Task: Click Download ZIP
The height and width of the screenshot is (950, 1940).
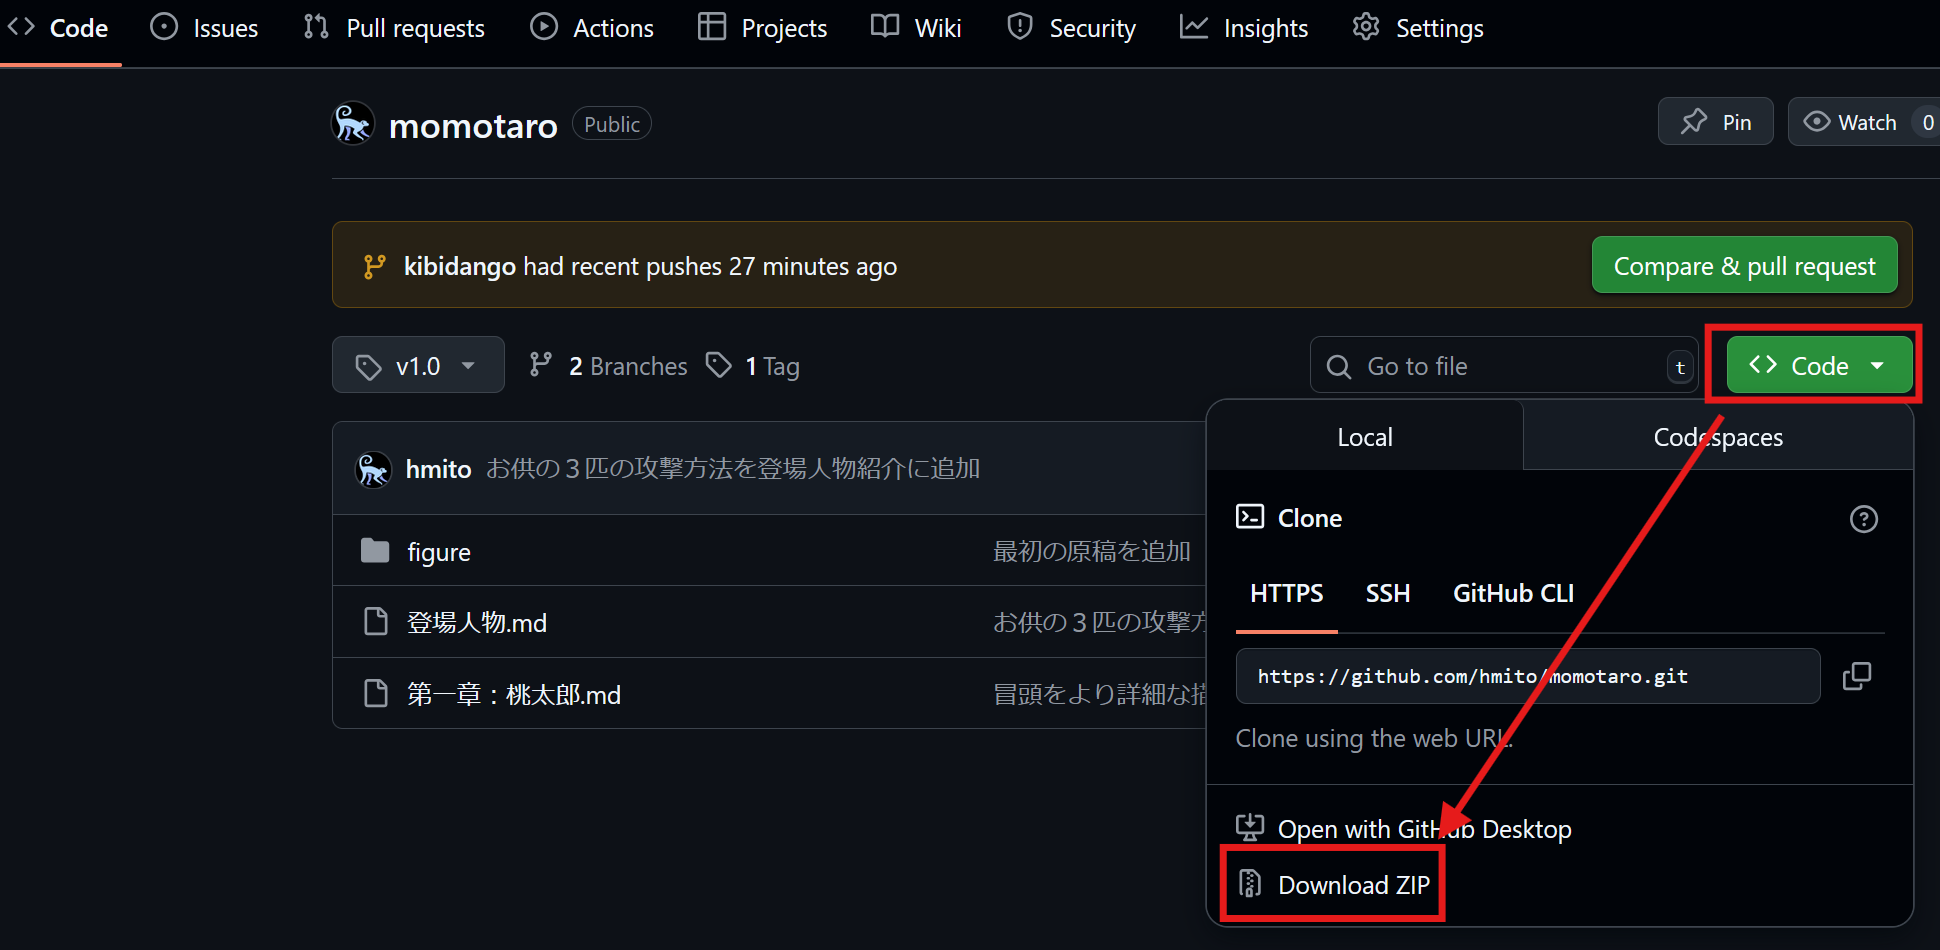Action: pos(1334,885)
